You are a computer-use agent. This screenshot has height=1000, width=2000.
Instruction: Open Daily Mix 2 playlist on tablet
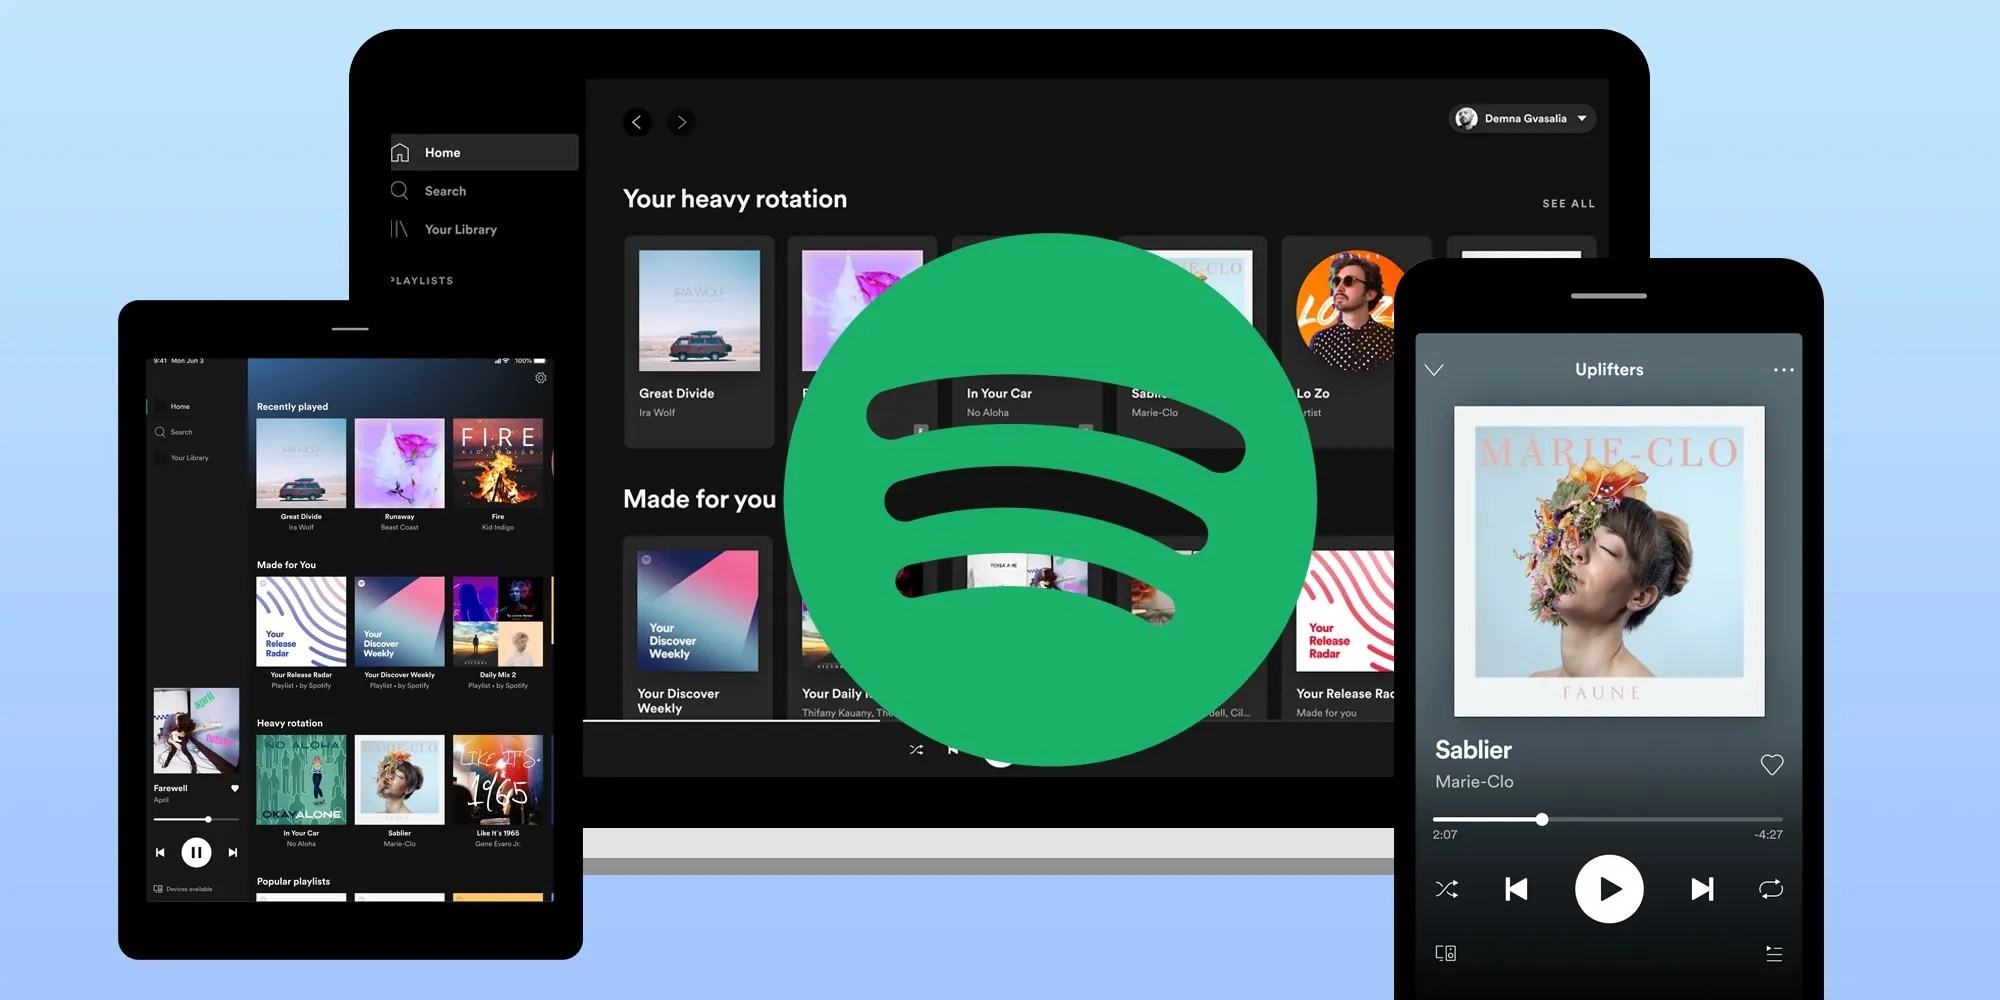[498, 621]
